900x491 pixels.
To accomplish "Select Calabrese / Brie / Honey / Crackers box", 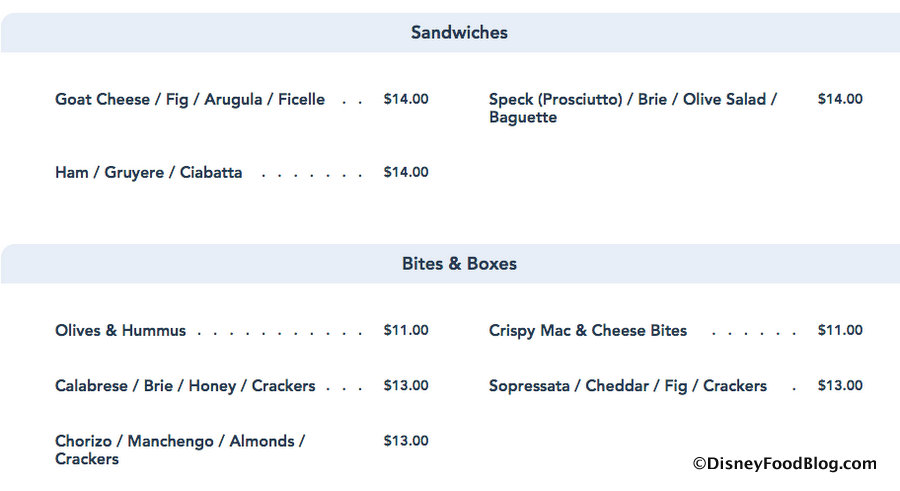I will click(185, 386).
